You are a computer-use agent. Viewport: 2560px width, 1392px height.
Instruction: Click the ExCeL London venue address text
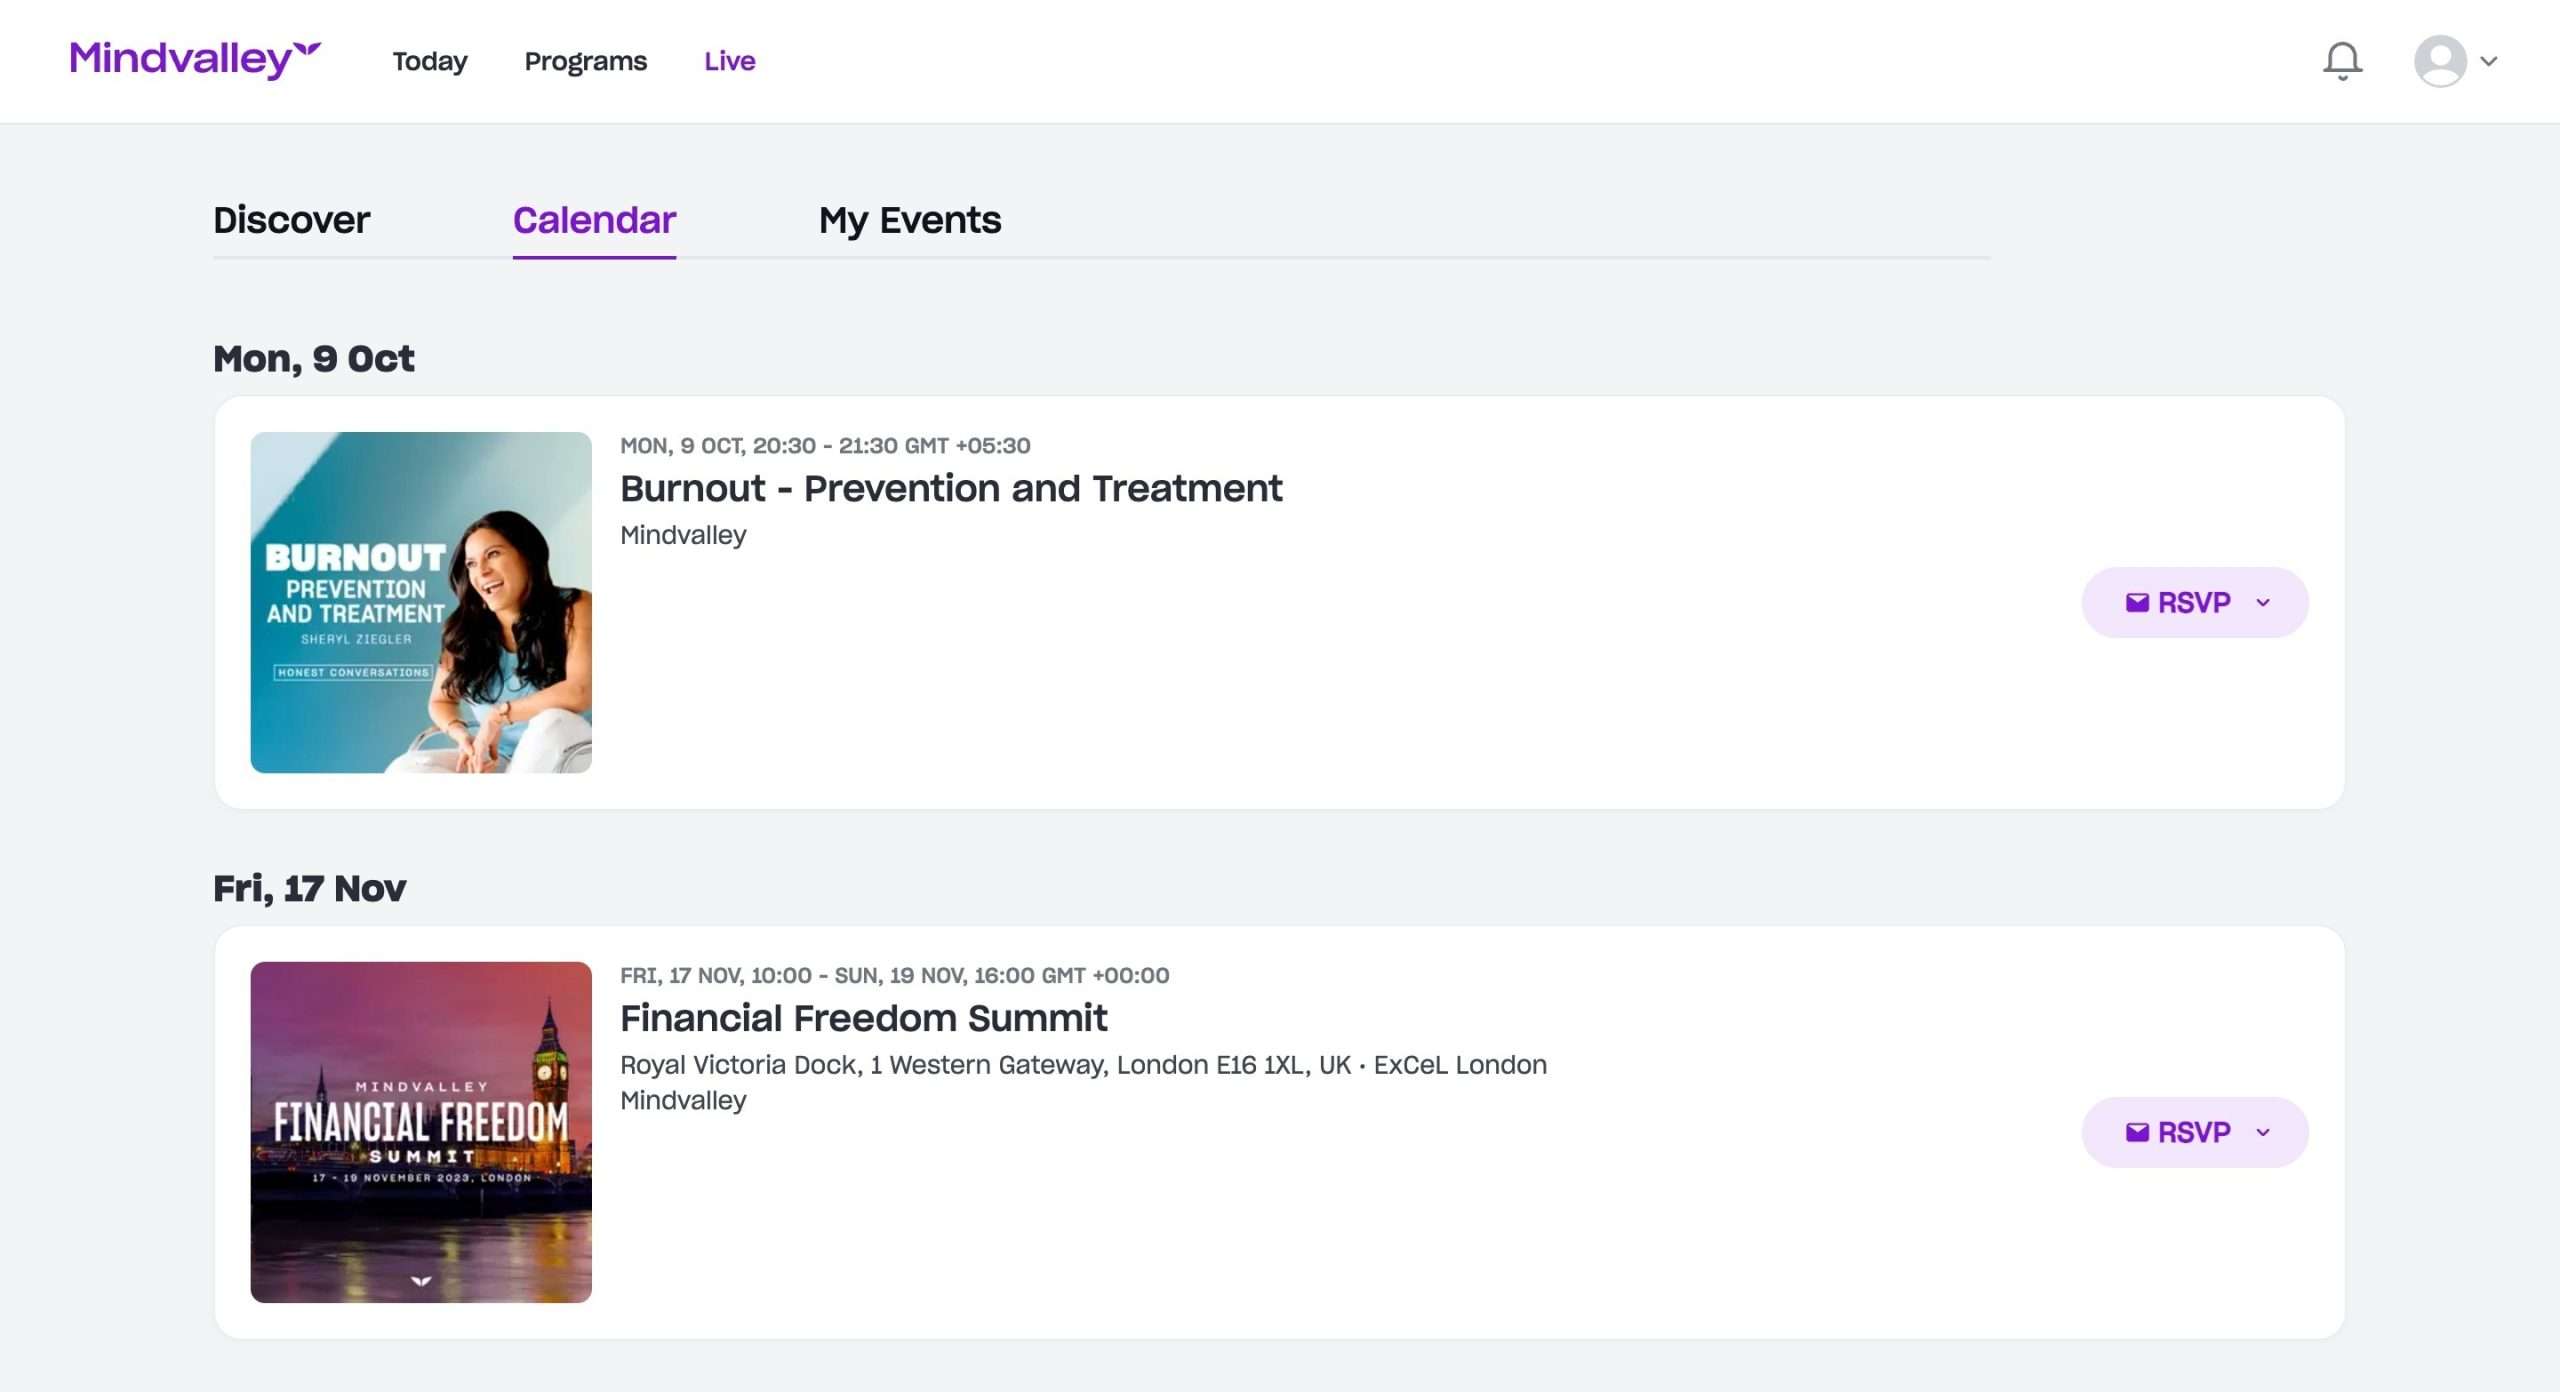pyautogui.click(x=1083, y=1064)
